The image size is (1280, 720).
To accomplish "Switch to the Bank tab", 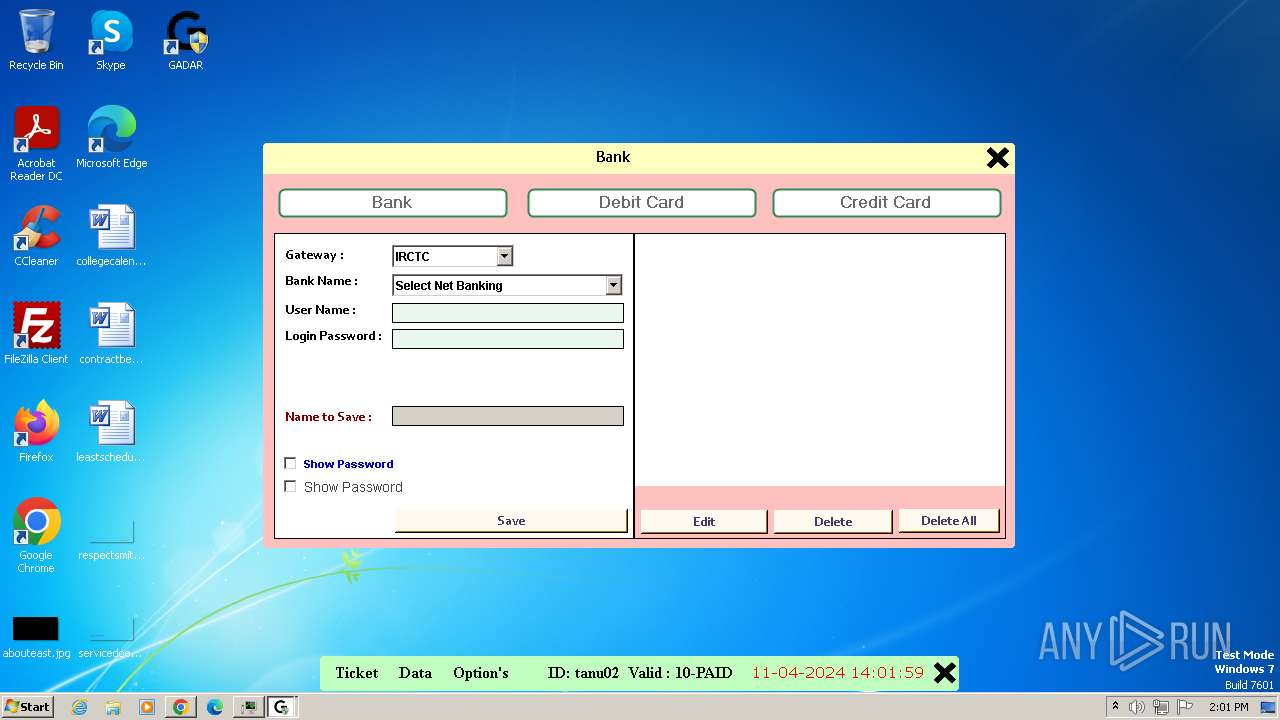I will pos(393,202).
